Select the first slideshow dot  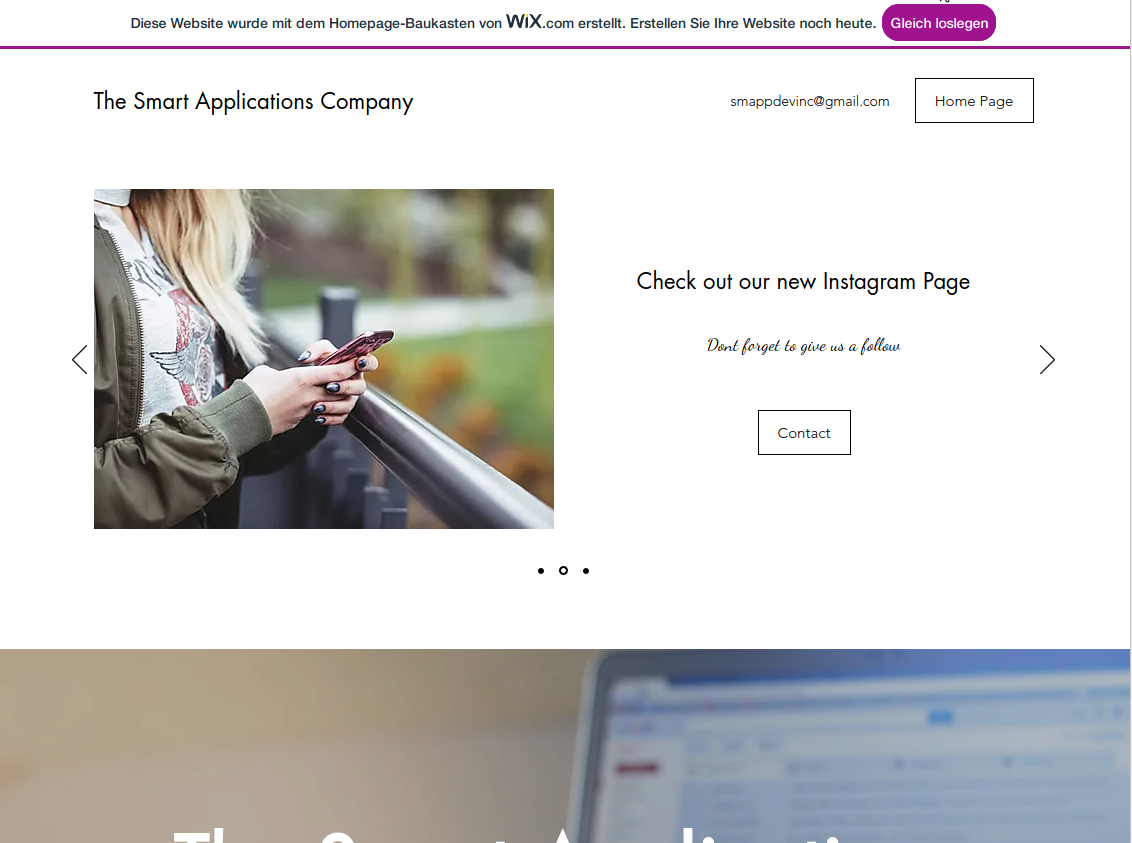click(541, 571)
